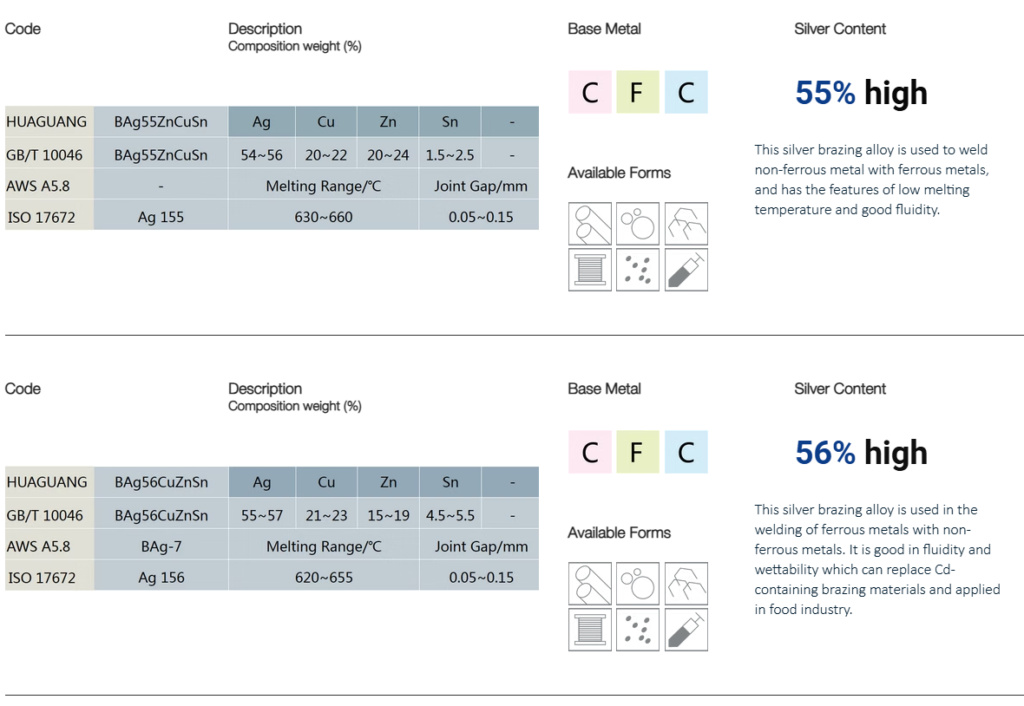Click bent-wire preform icon in 56% alloy section
Image resolution: width=1024 pixels, height=706 pixels.
tap(686, 584)
